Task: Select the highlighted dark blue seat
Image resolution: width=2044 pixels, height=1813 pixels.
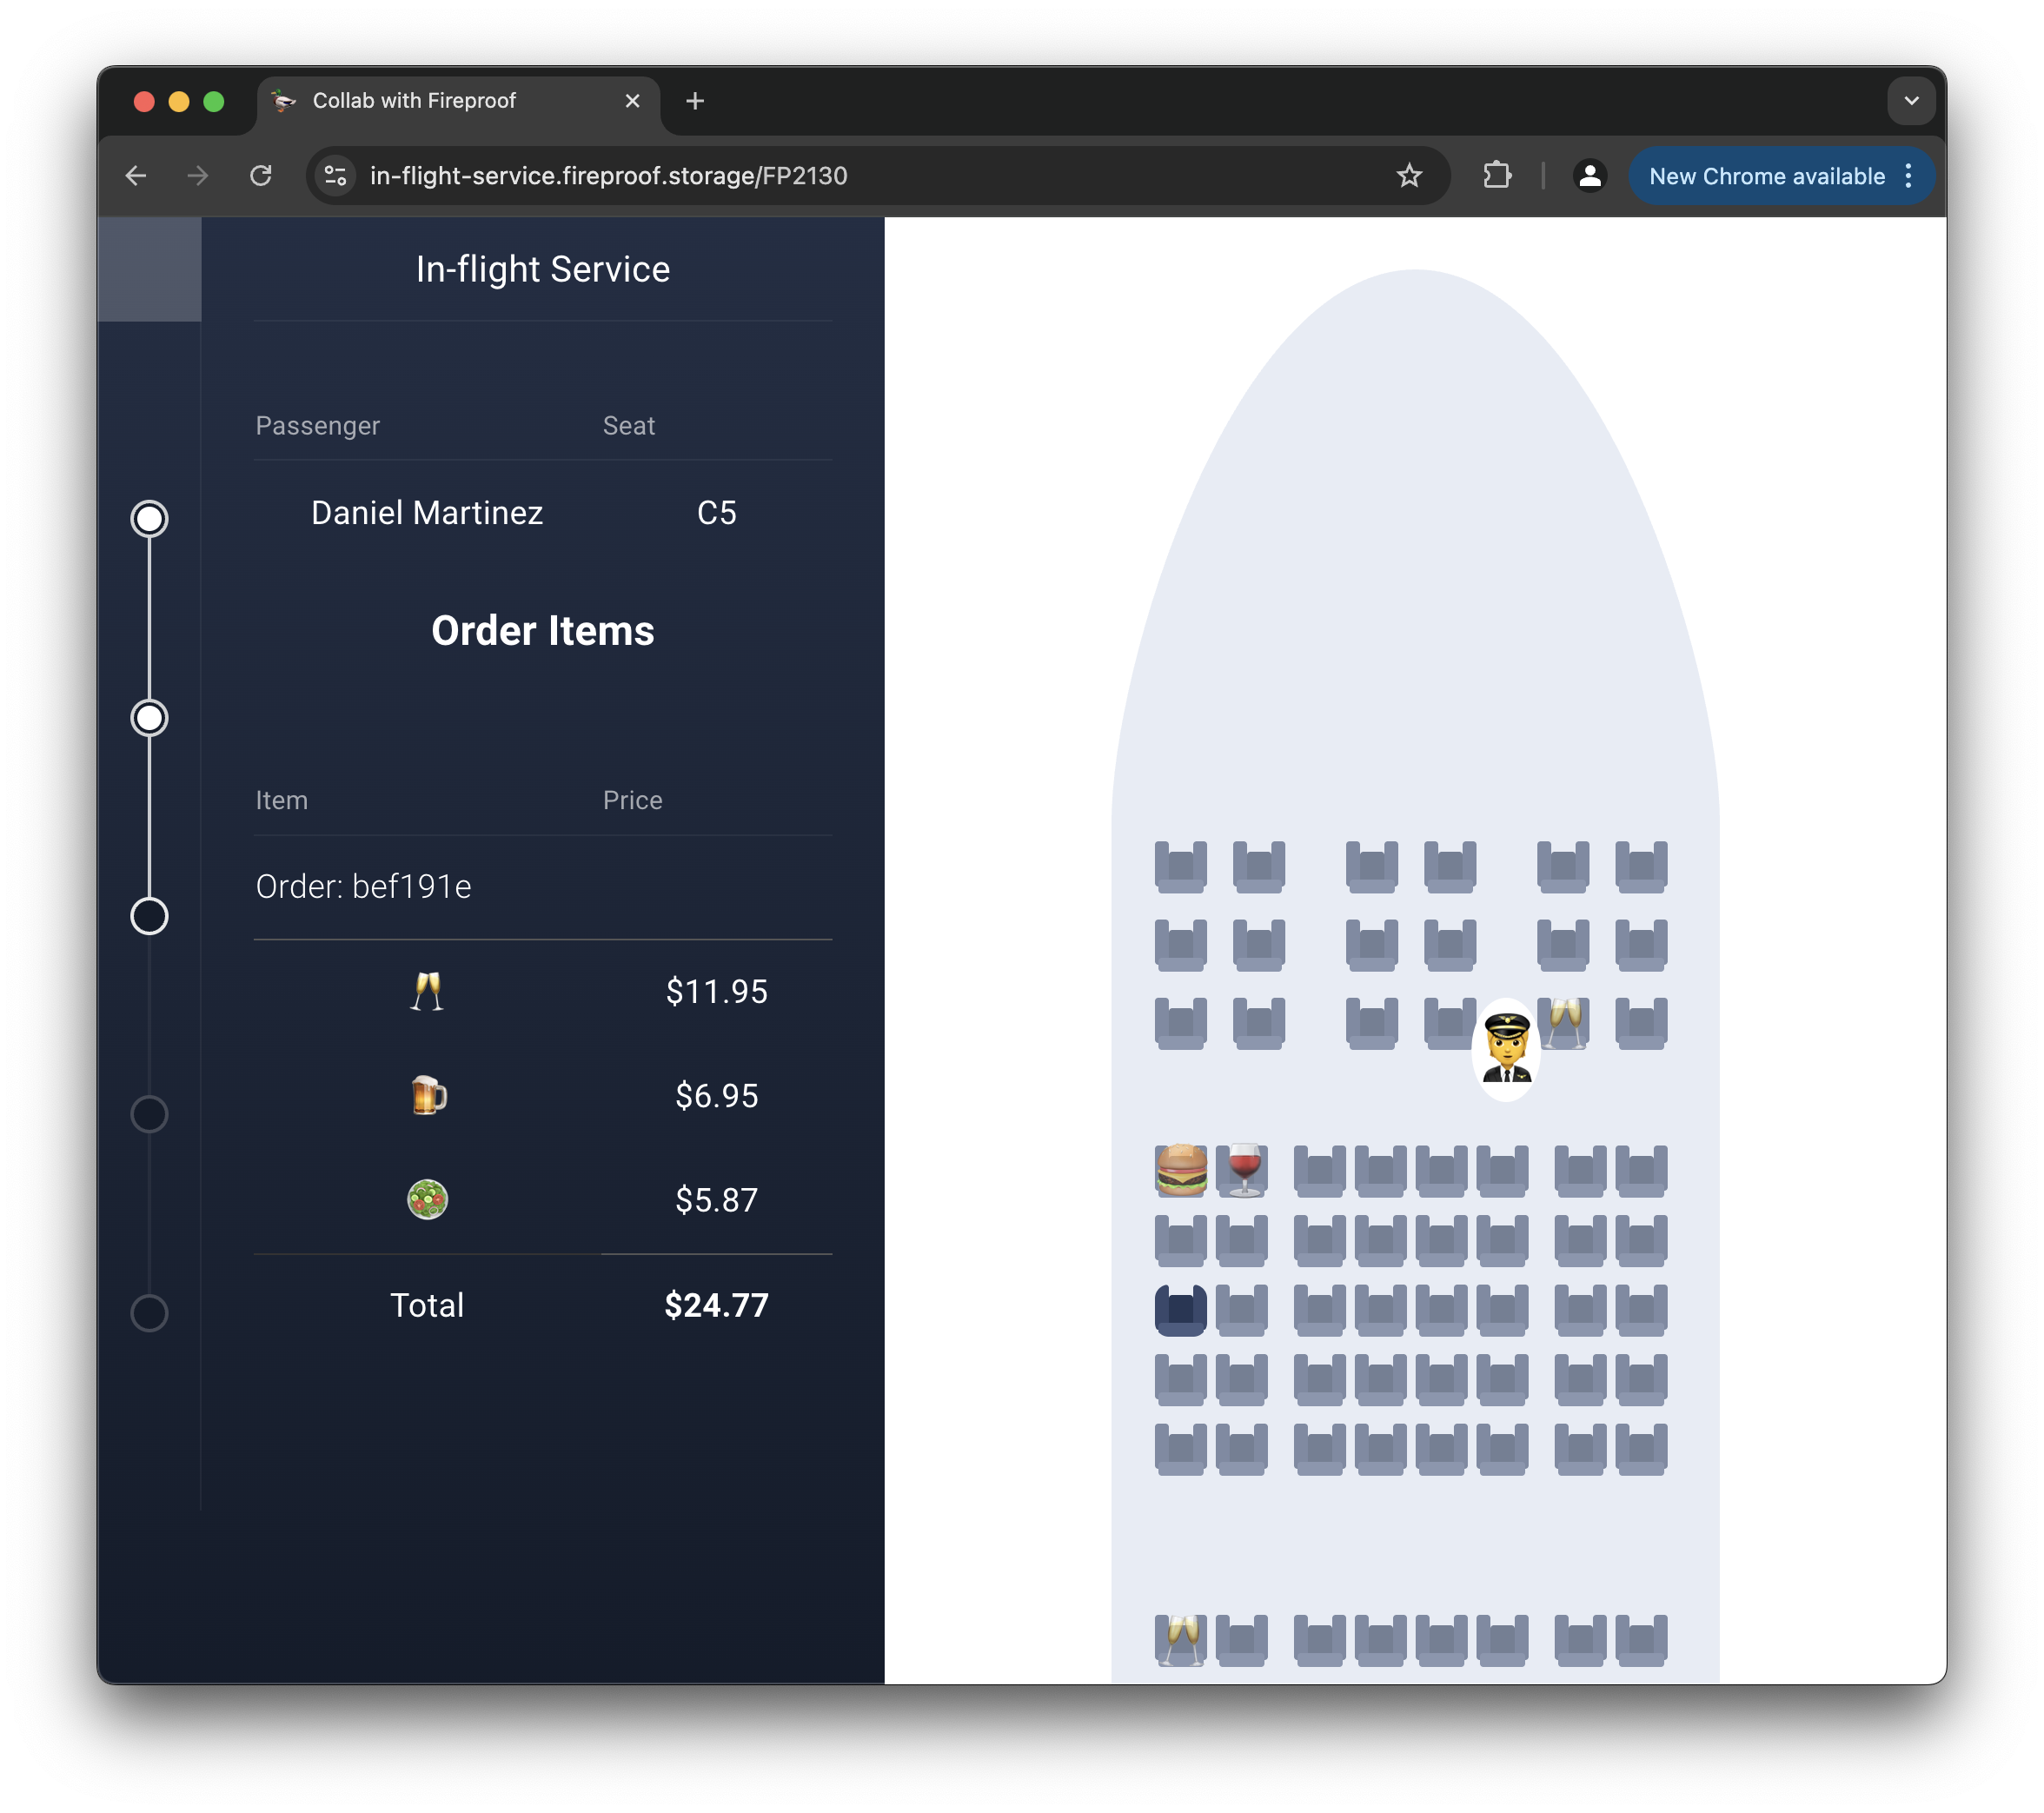Action: click(x=1181, y=1310)
